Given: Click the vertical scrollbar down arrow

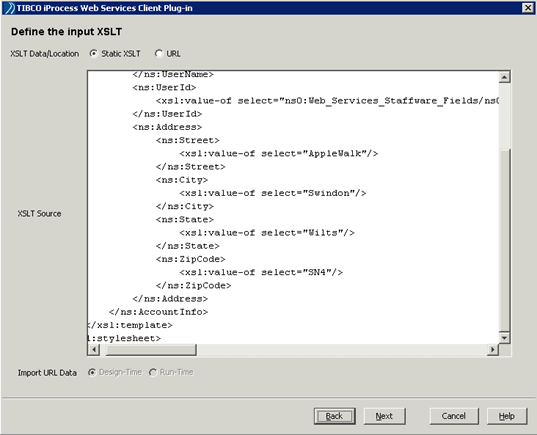Looking at the screenshot, I should (x=504, y=338).
